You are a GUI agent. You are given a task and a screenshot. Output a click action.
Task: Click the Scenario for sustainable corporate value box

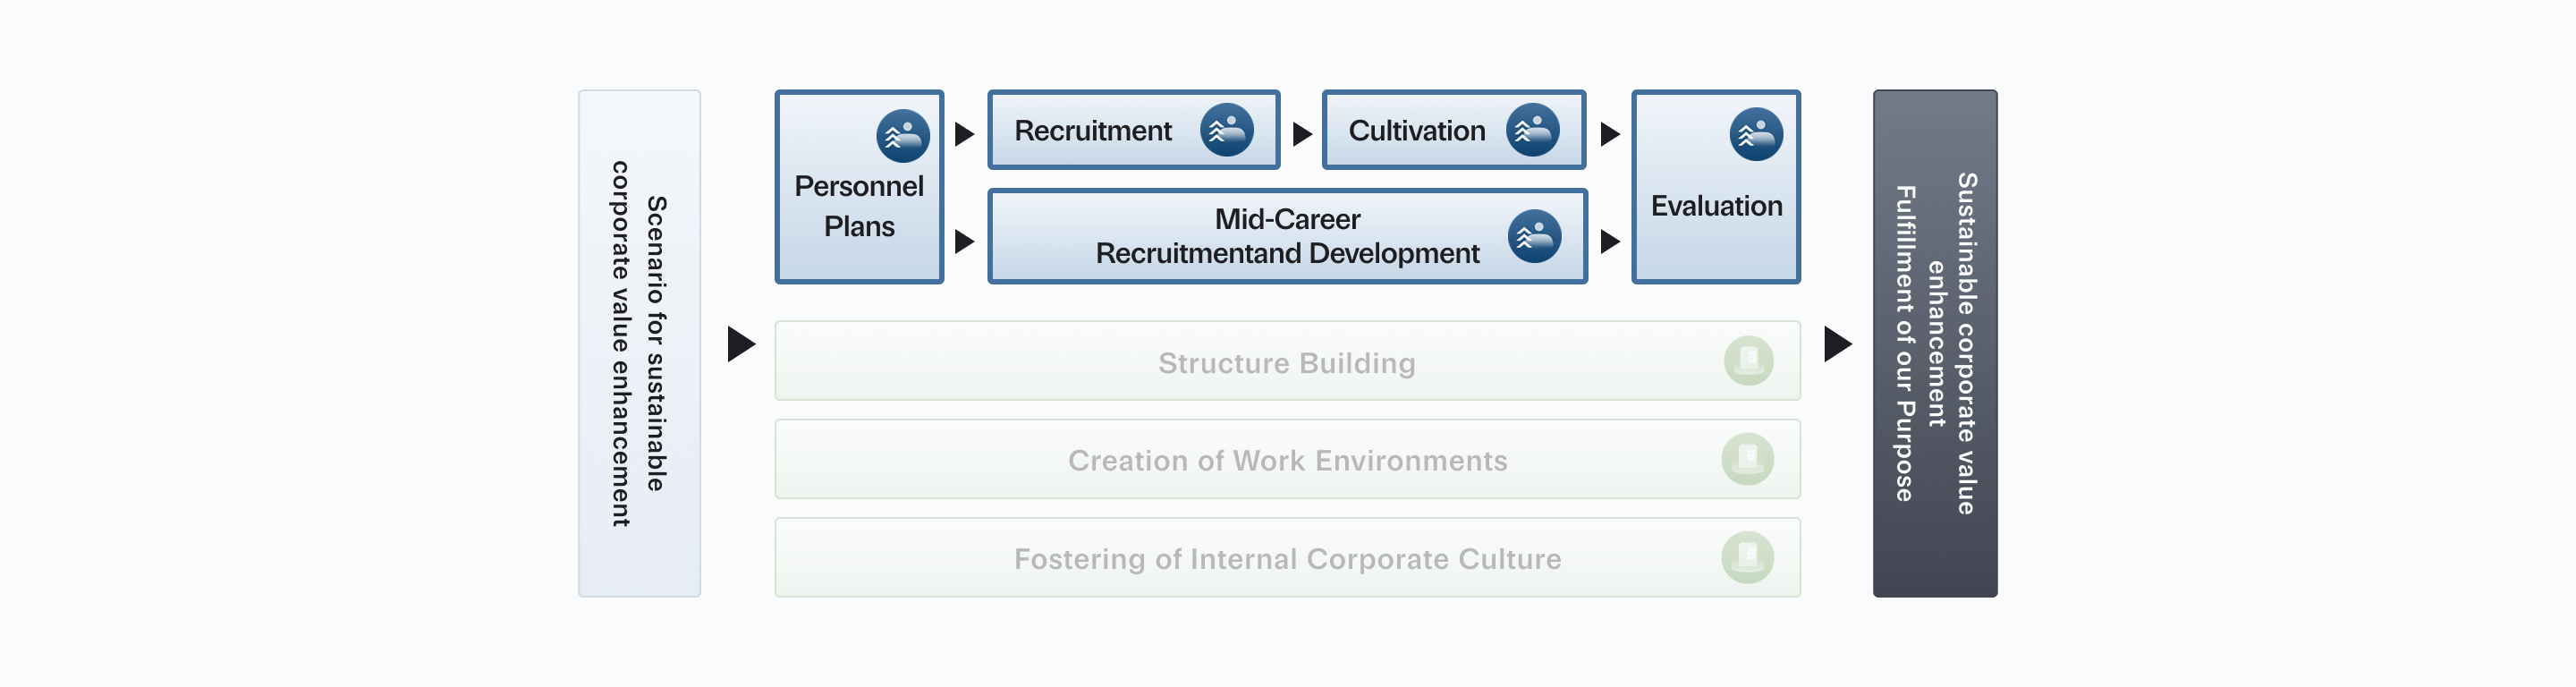(639, 344)
